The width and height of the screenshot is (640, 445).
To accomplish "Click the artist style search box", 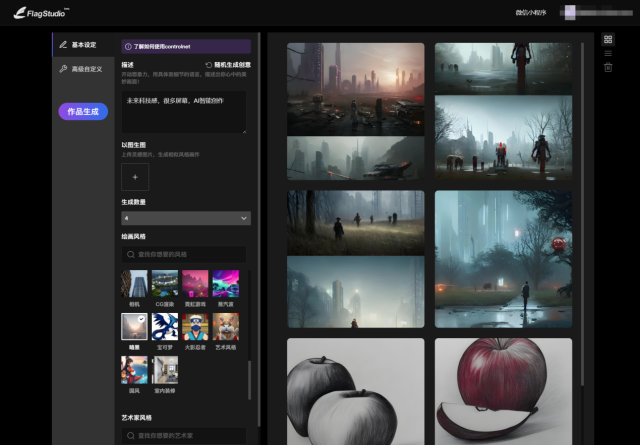I will point(185,435).
